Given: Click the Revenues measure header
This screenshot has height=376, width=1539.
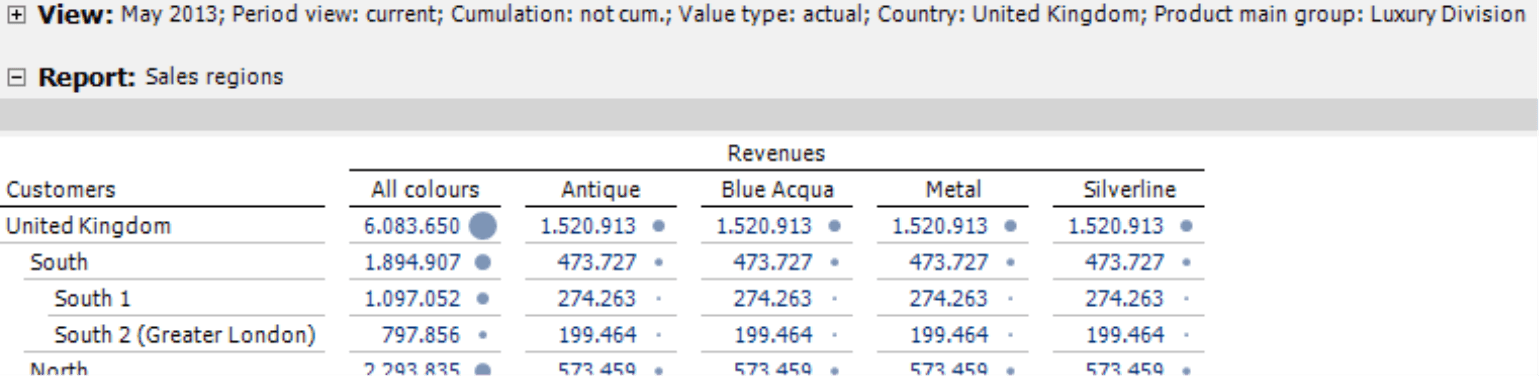Looking at the screenshot, I should [777, 153].
